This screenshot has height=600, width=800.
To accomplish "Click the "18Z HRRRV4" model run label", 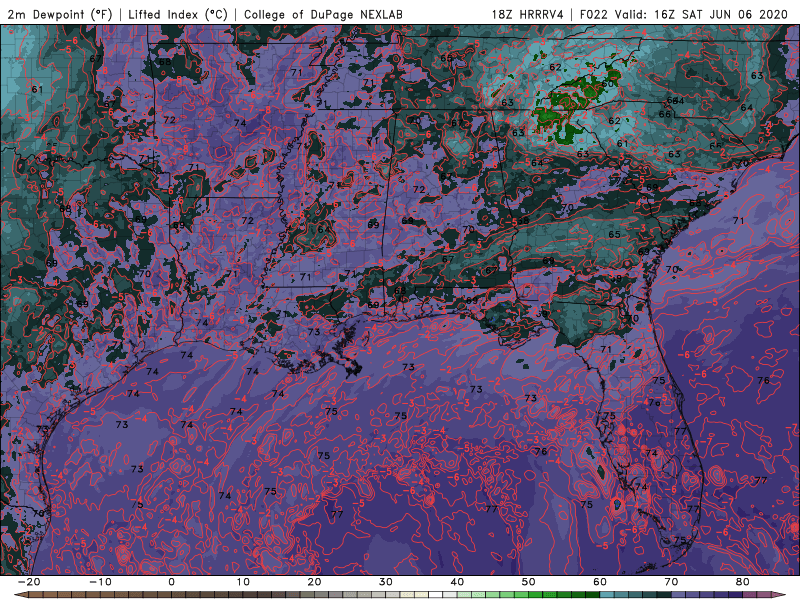I will pos(527,14).
